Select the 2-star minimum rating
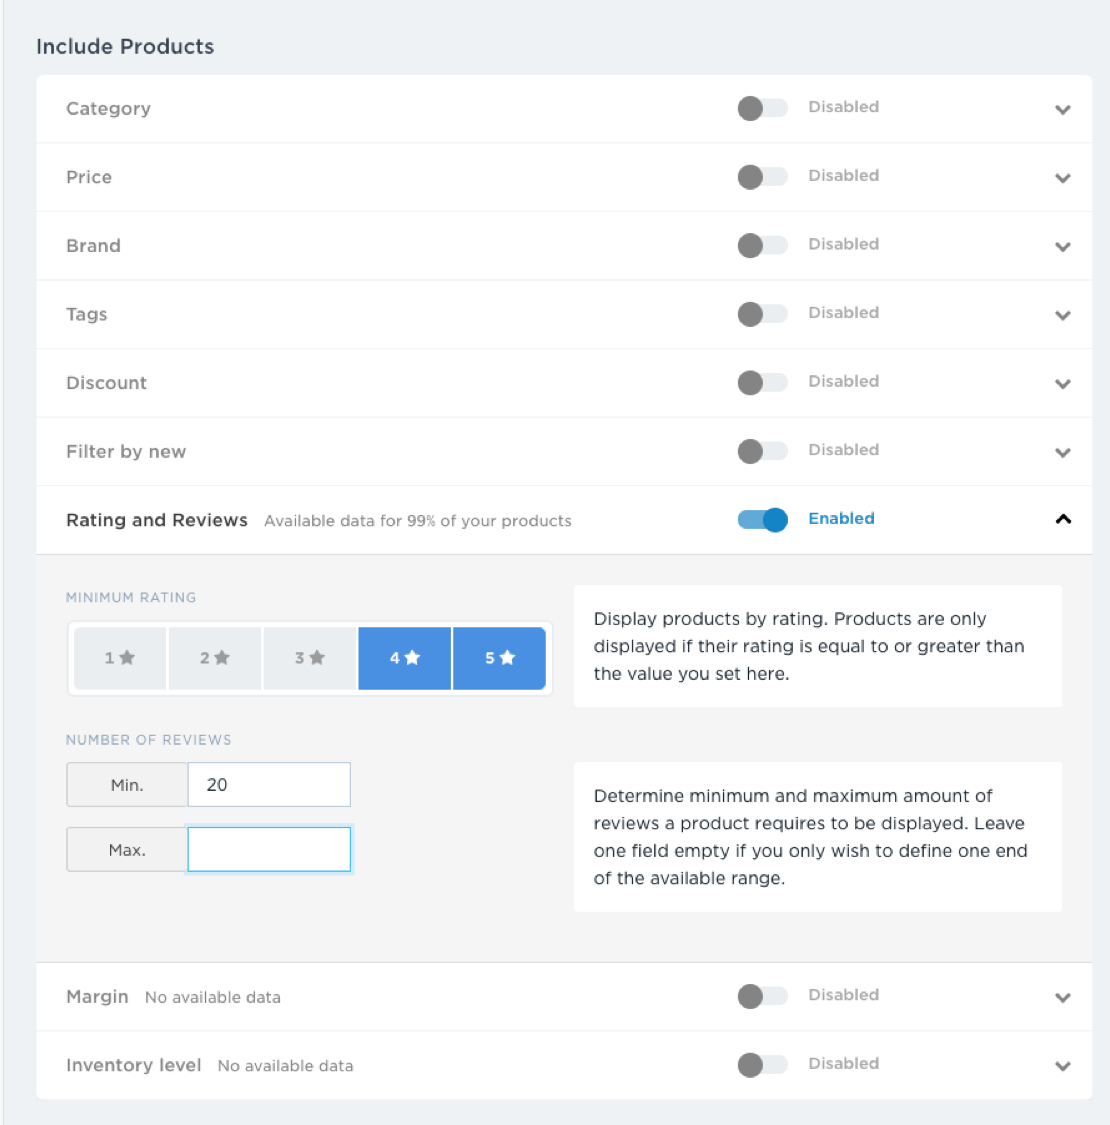This screenshot has height=1125, width=1110. pyautogui.click(x=214, y=658)
